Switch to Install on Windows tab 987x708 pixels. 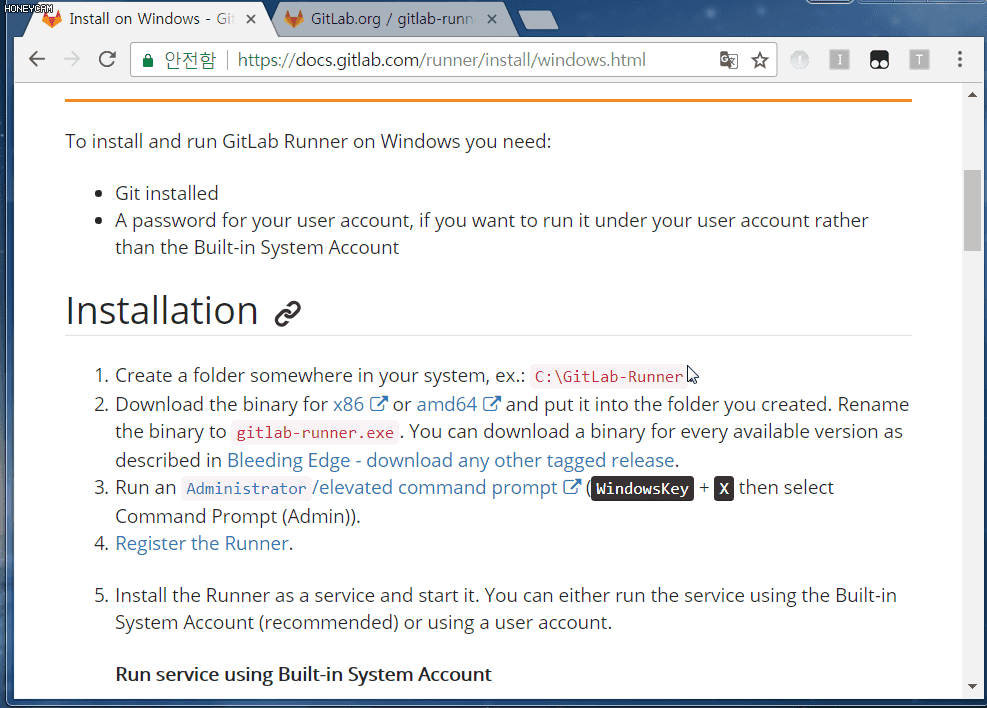pyautogui.click(x=148, y=19)
